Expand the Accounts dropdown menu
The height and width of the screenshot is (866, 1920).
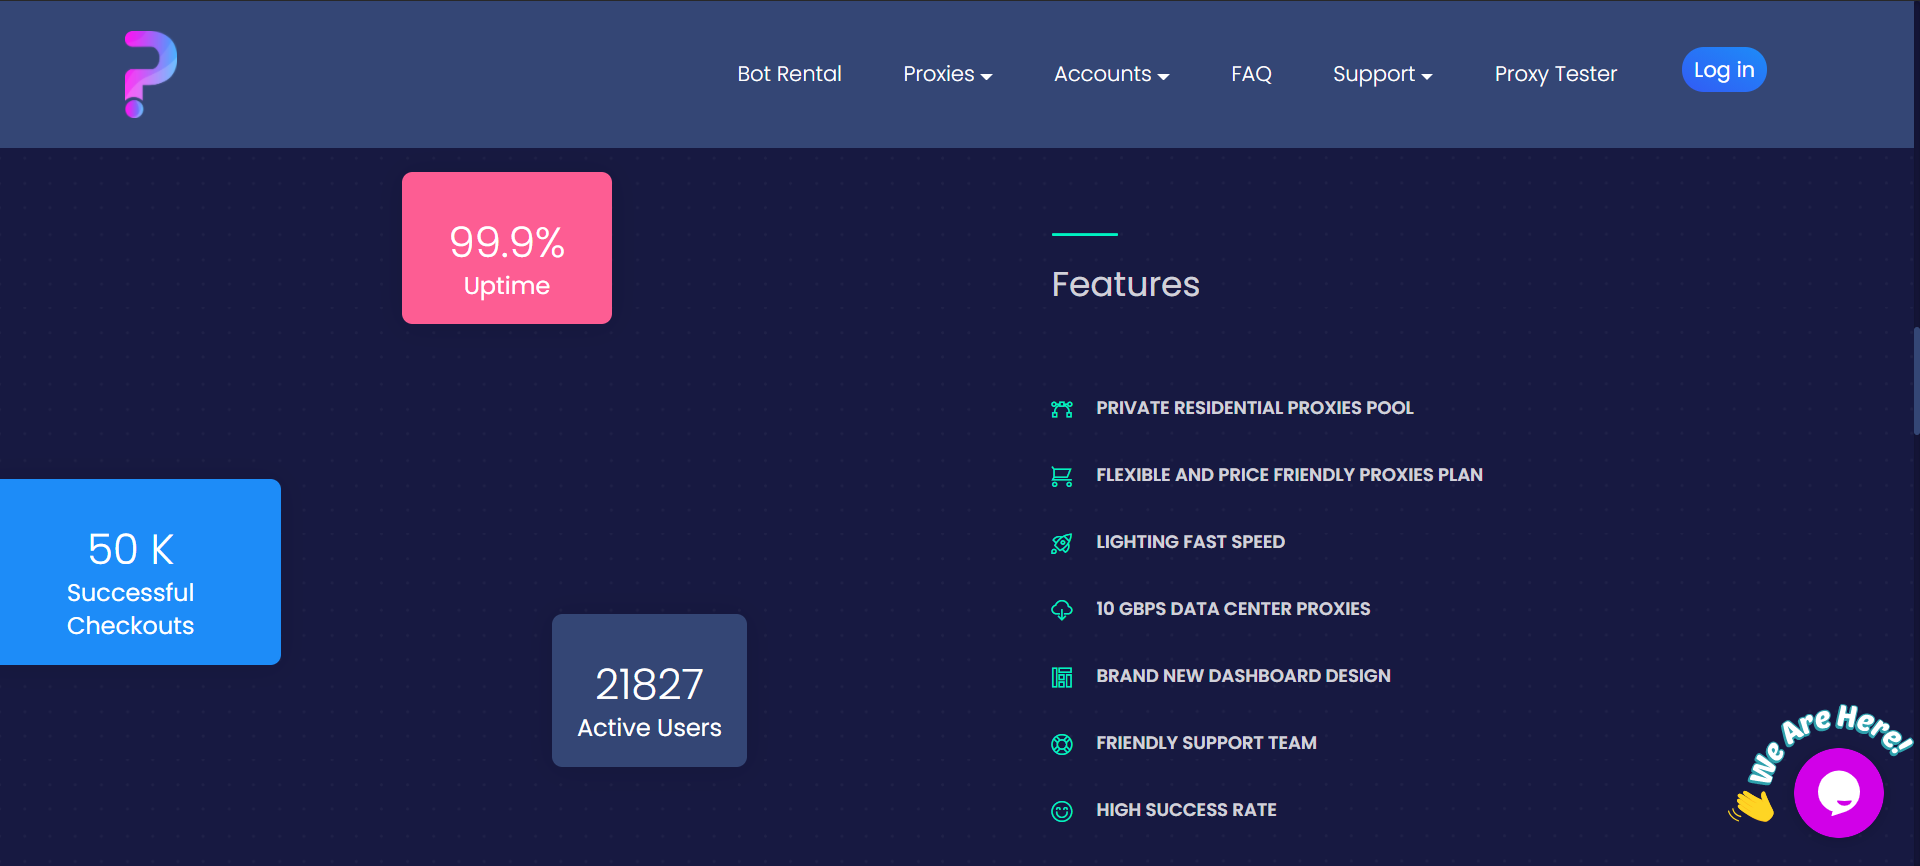pos(1111,74)
